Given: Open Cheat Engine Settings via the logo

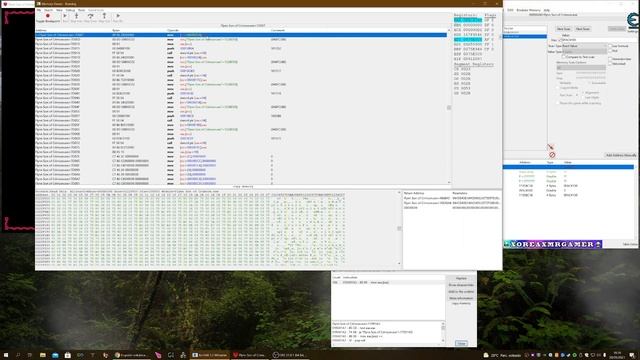Looking at the screenshot, I should click(x=633, y=21).
